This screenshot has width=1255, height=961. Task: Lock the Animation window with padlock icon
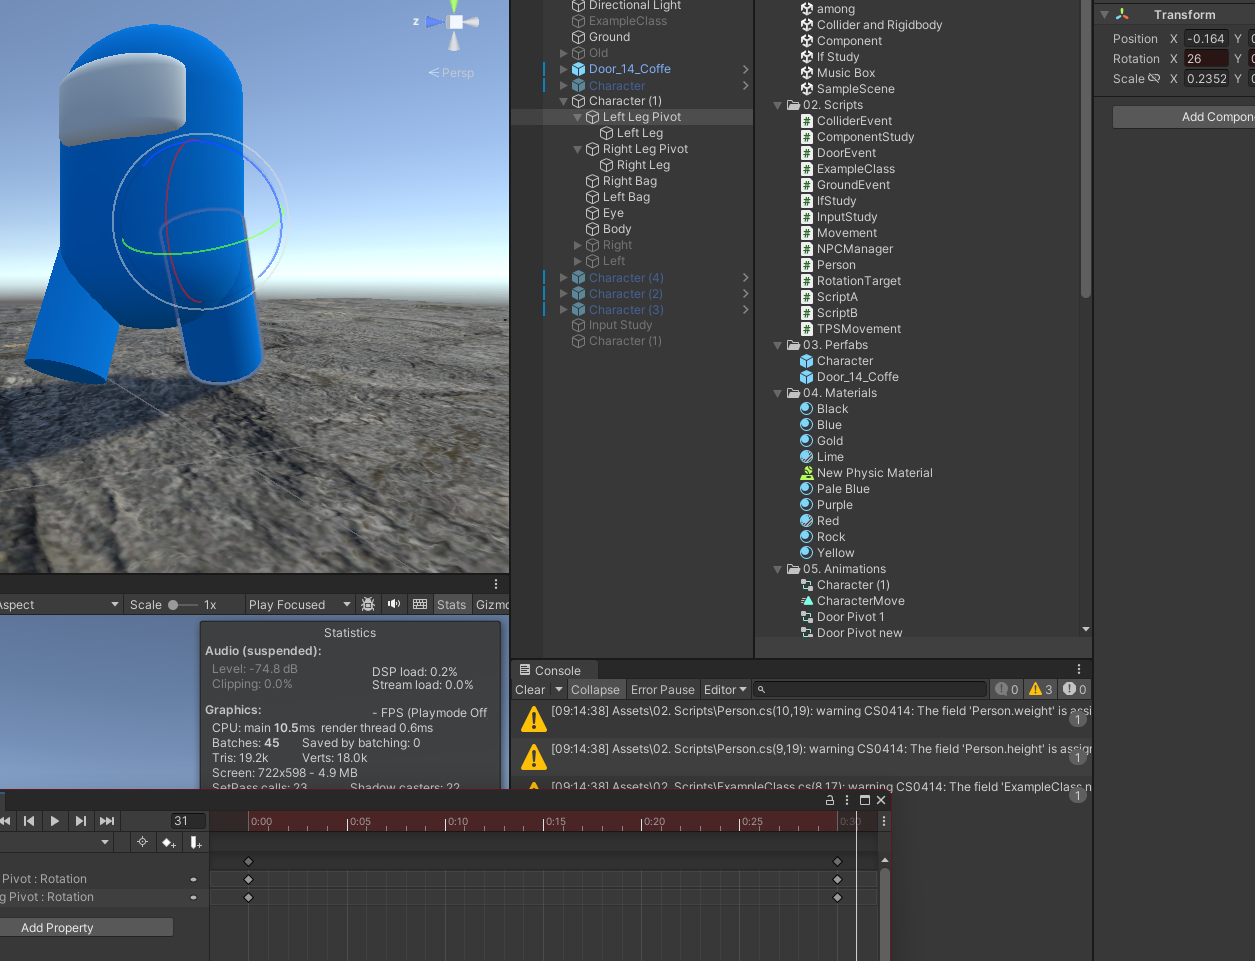pyautogui.click(x=830, y=800)
